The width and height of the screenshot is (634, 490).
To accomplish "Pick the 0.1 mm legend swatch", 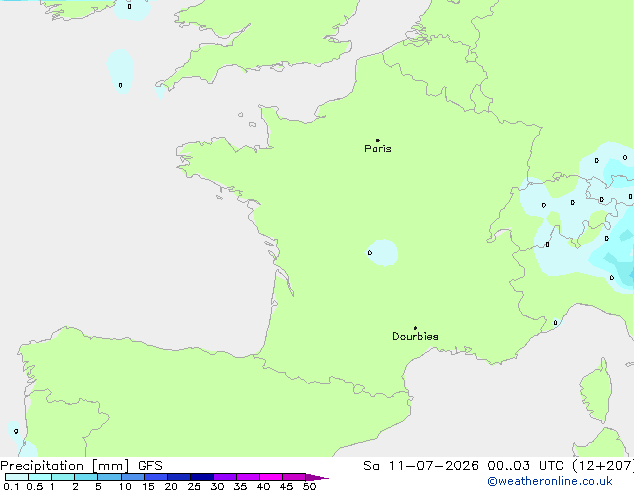I will tap(17, 477).
